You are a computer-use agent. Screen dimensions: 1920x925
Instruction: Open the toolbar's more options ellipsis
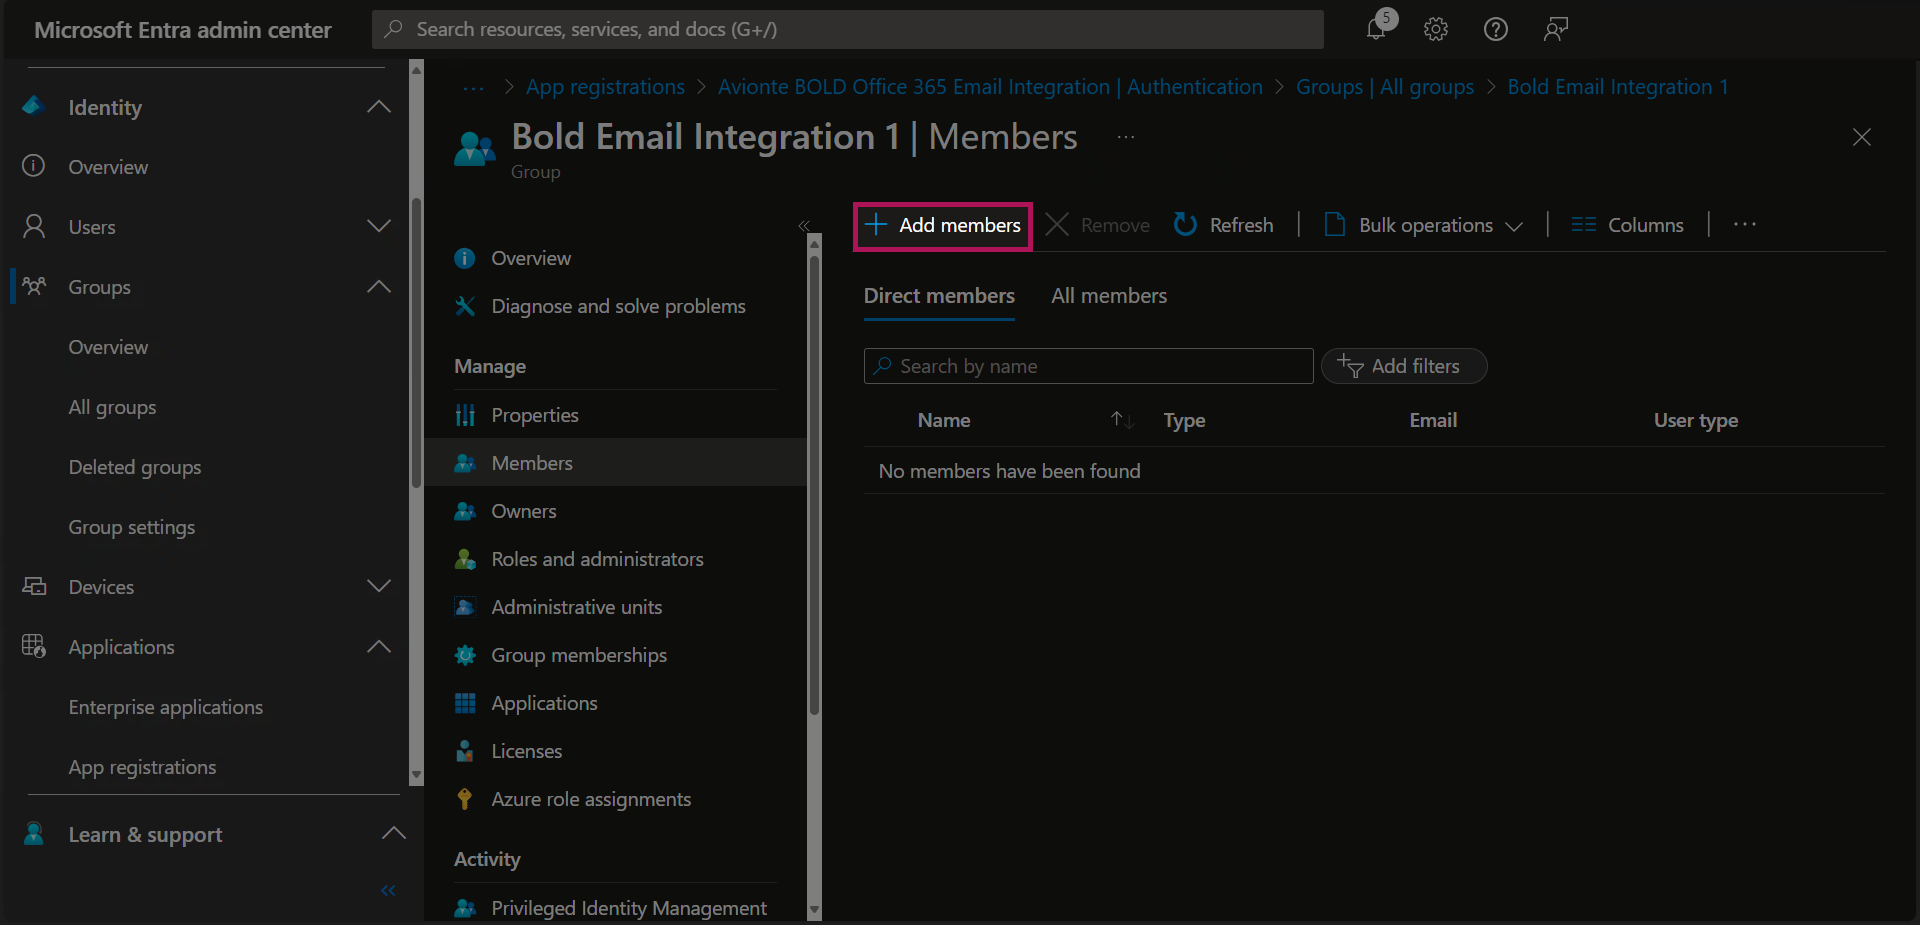click(x=1745, y=225)
